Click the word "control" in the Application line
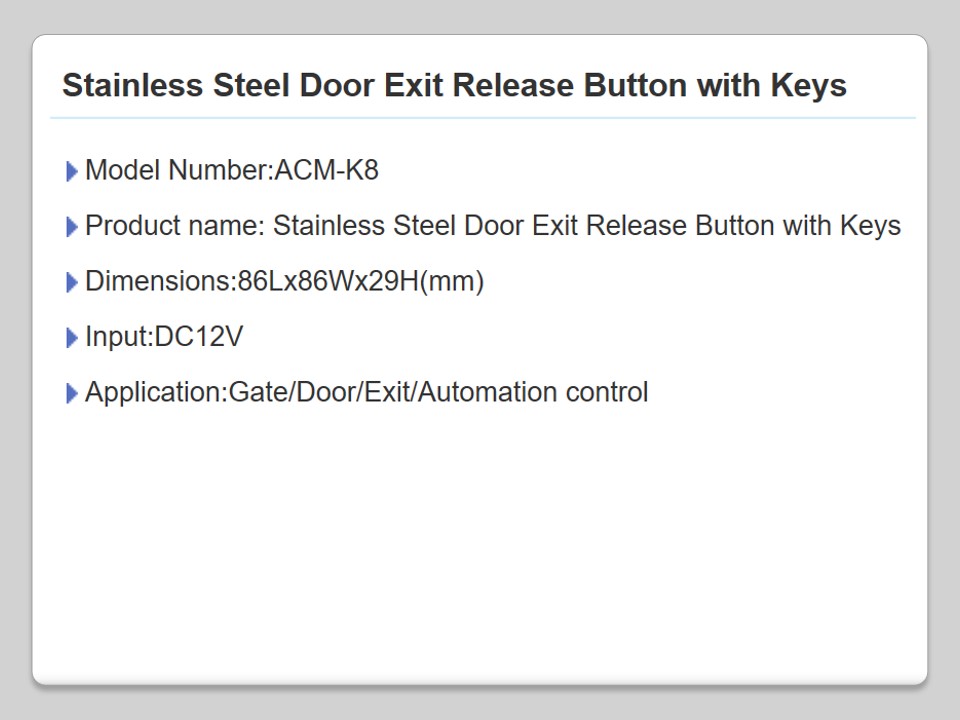The image size is (960, 720). 607,392
